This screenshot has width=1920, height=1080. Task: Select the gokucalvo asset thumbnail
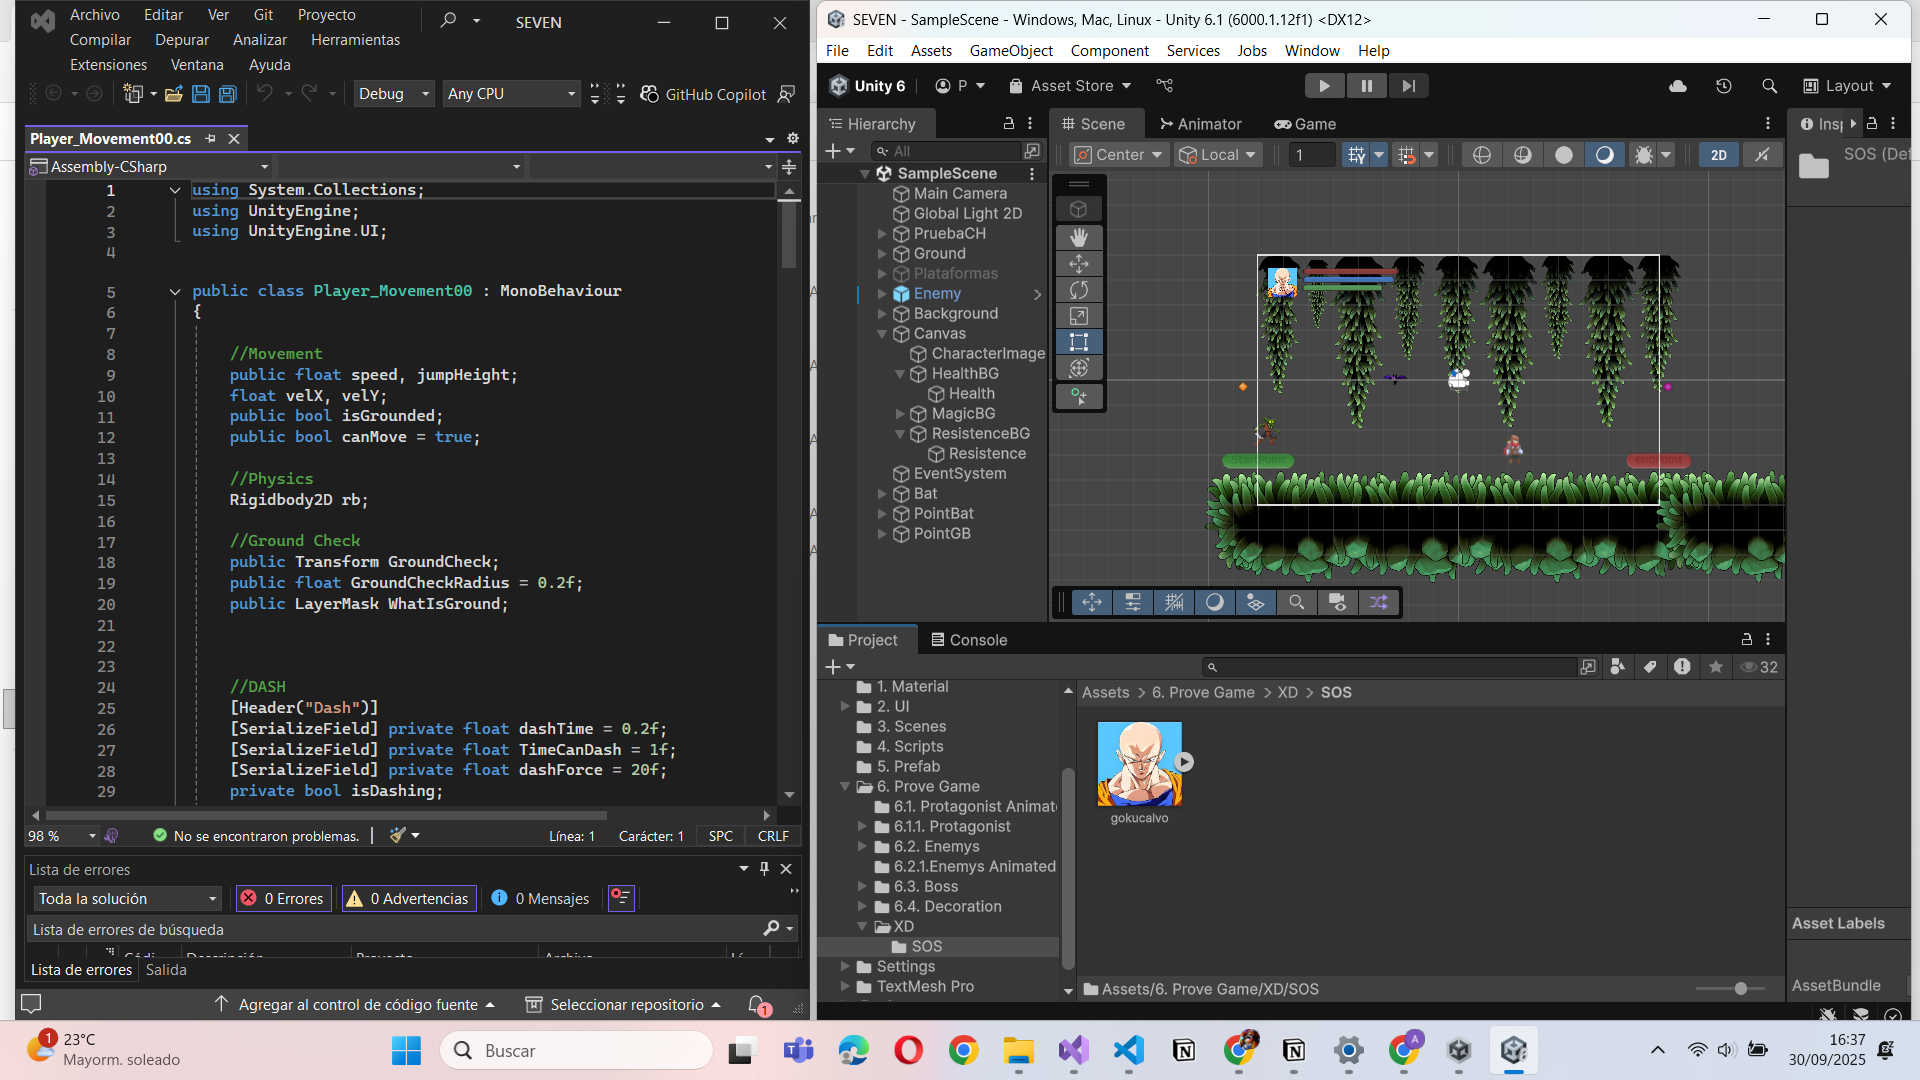pyautogui.click(x=1139, y=765)
